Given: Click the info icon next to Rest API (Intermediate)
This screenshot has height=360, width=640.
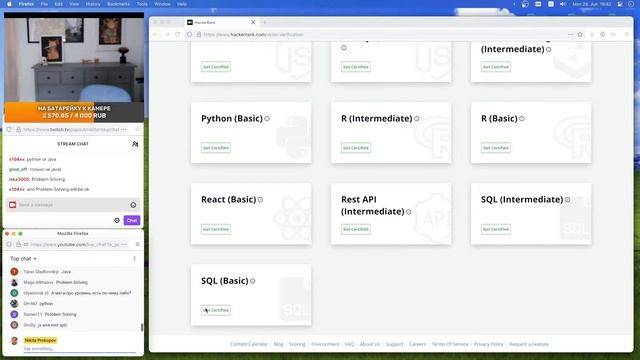Looking at the screenshot, I should pos(409,212).
